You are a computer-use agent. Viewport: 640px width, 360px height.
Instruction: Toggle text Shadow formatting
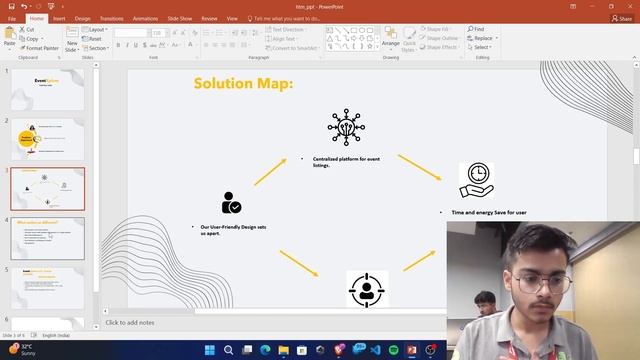click(144, 45)
